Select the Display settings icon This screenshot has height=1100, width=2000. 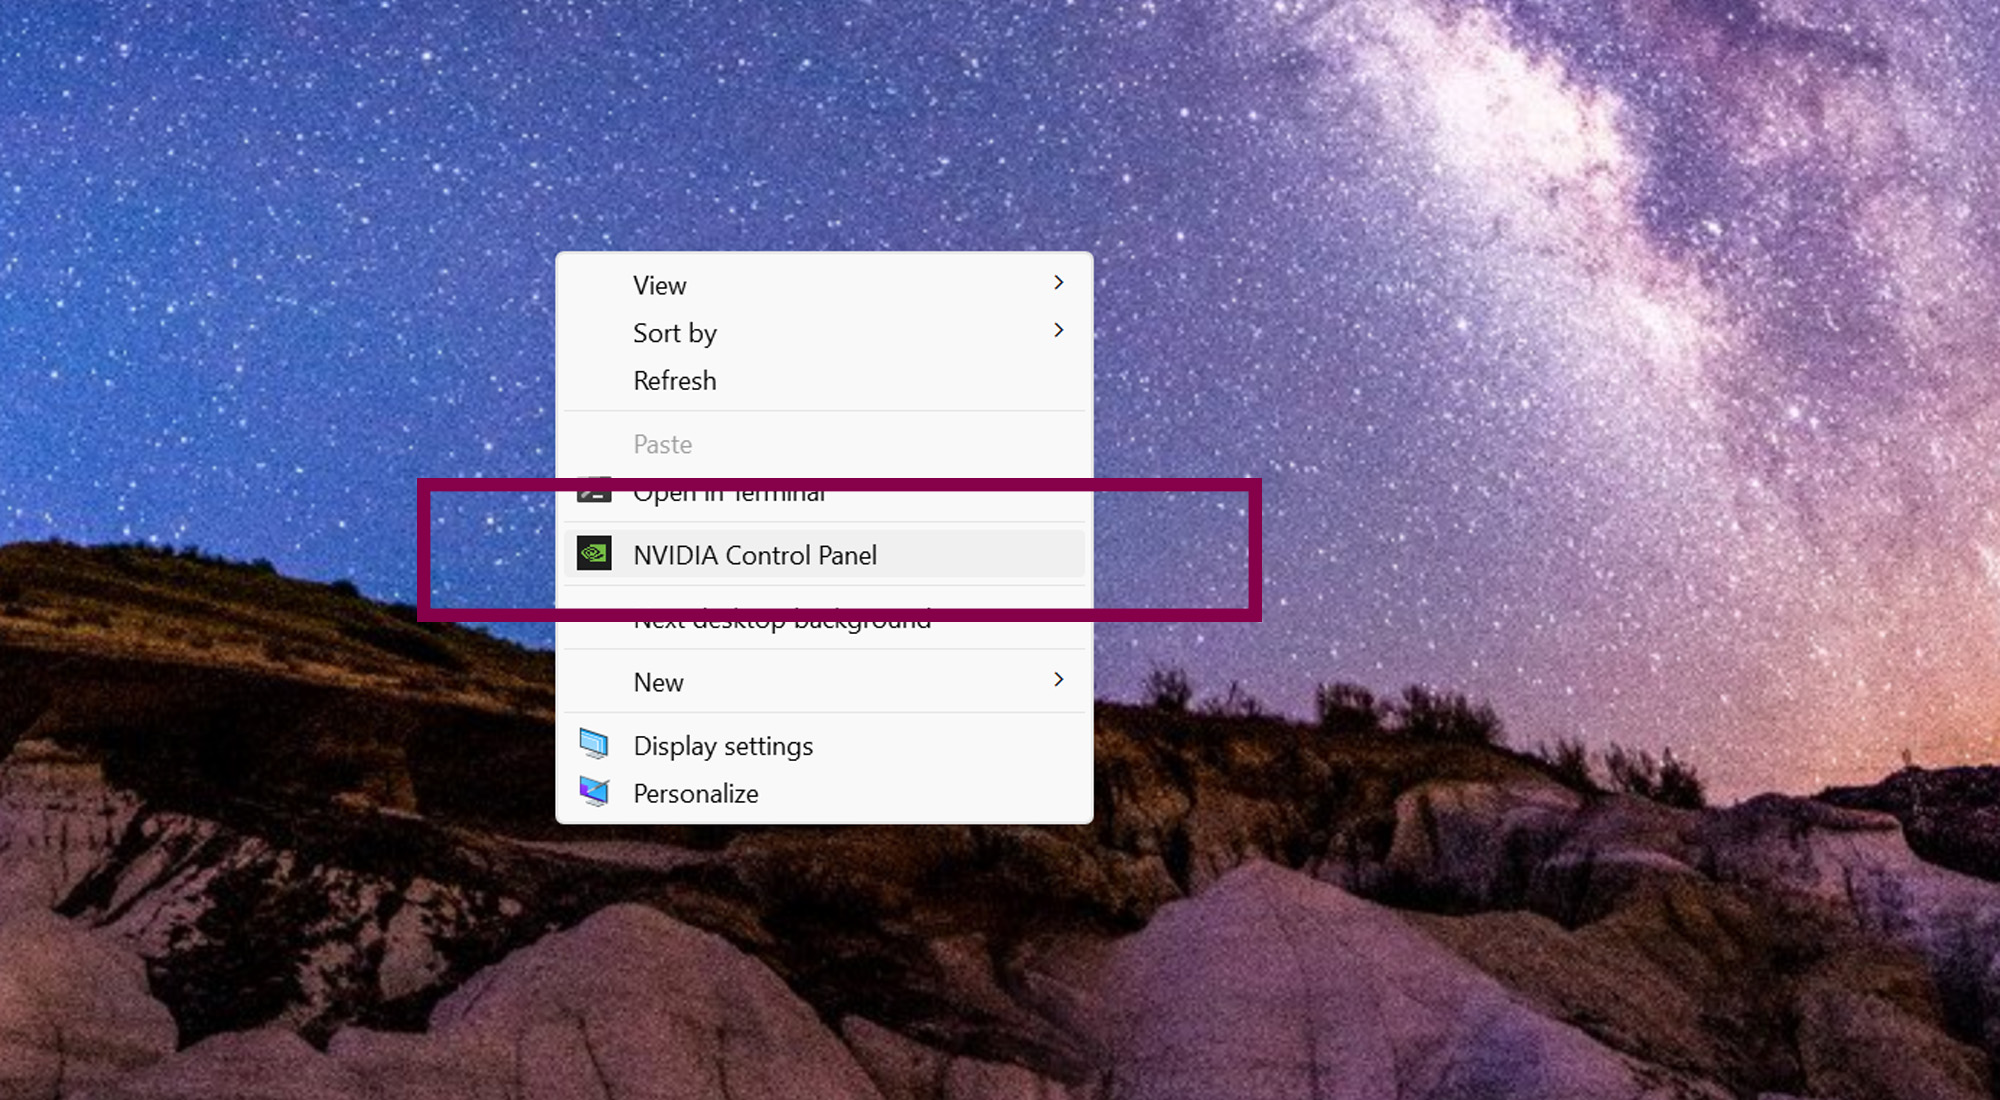pyautogui.click(x=593, y=744)
